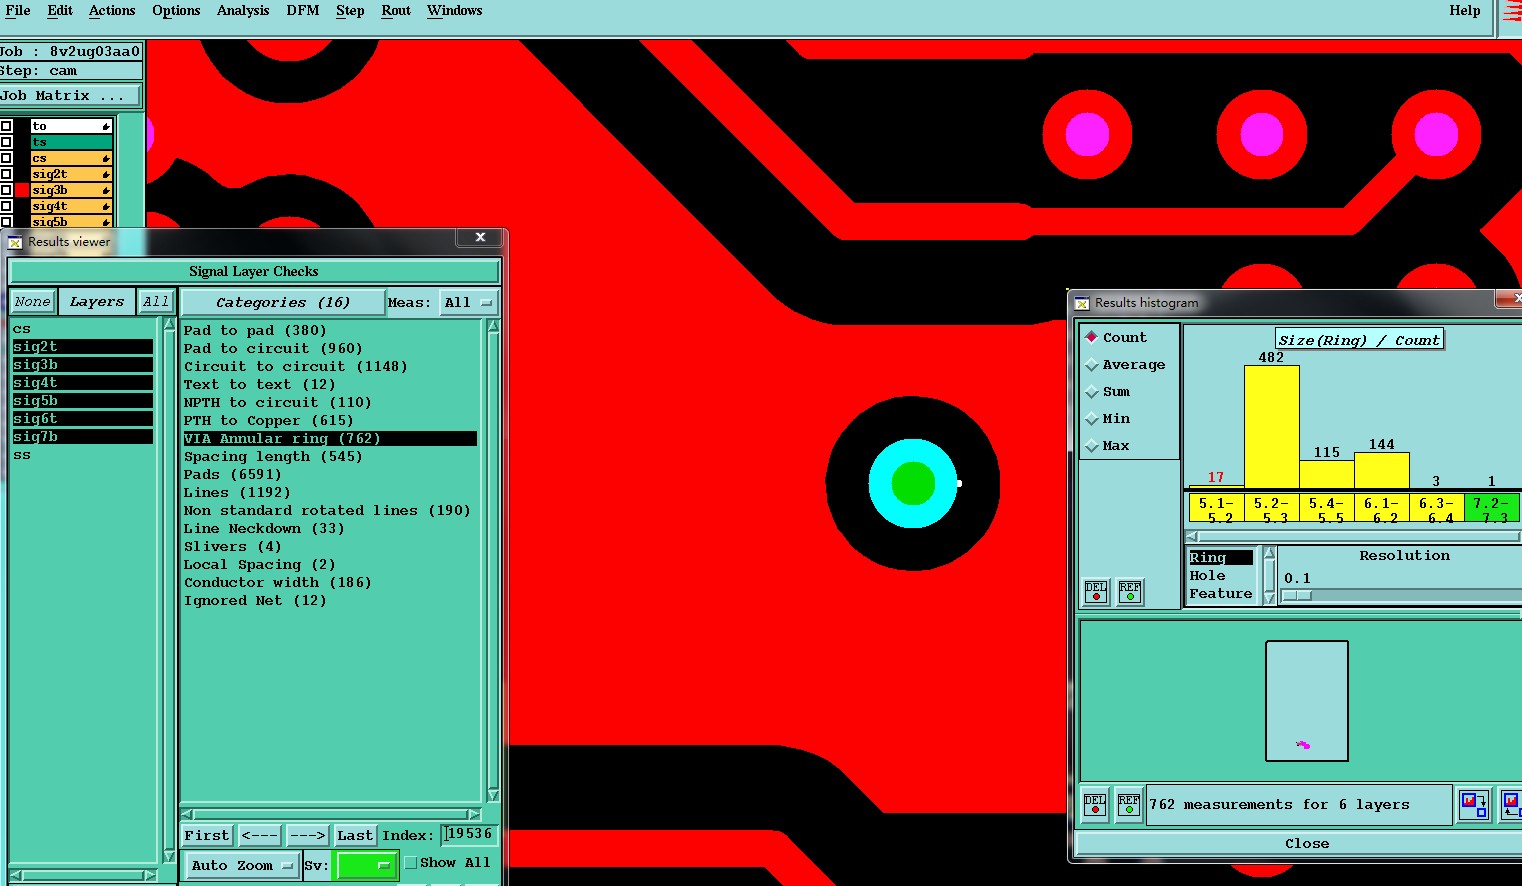Enable the Show All checkbox

(411, 863)
